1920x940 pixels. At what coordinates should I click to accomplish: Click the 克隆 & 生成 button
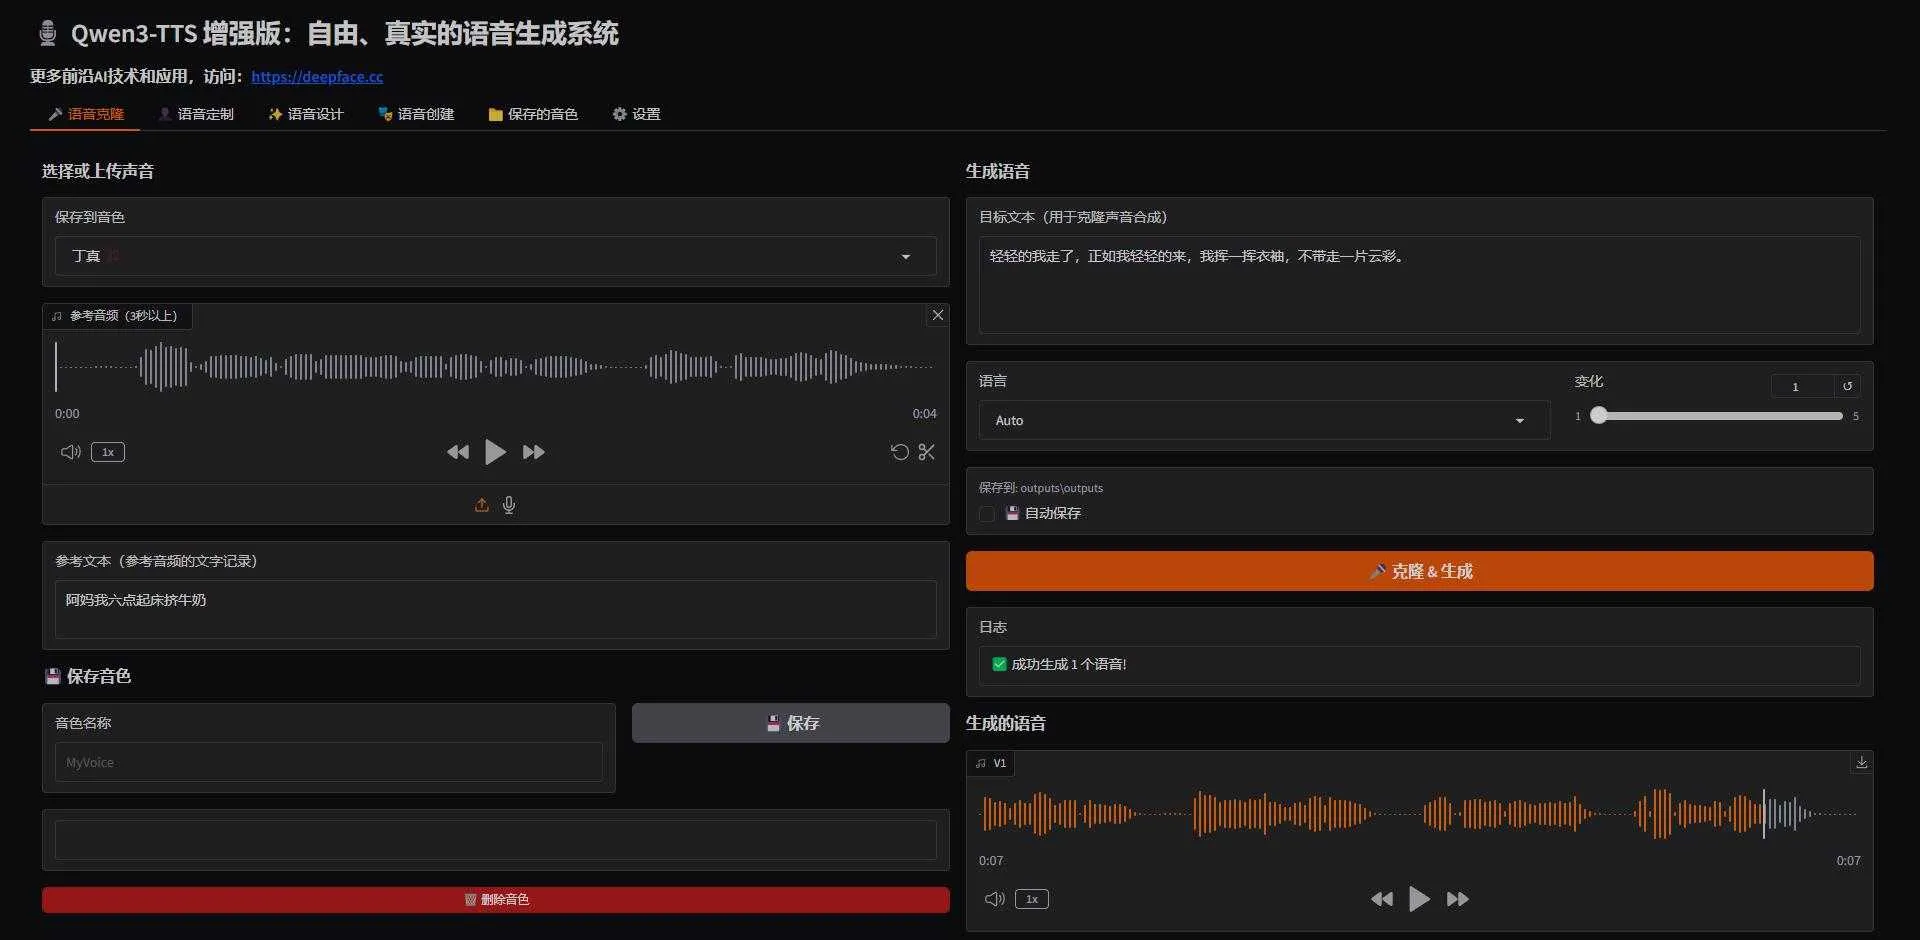coord(1419,571)
